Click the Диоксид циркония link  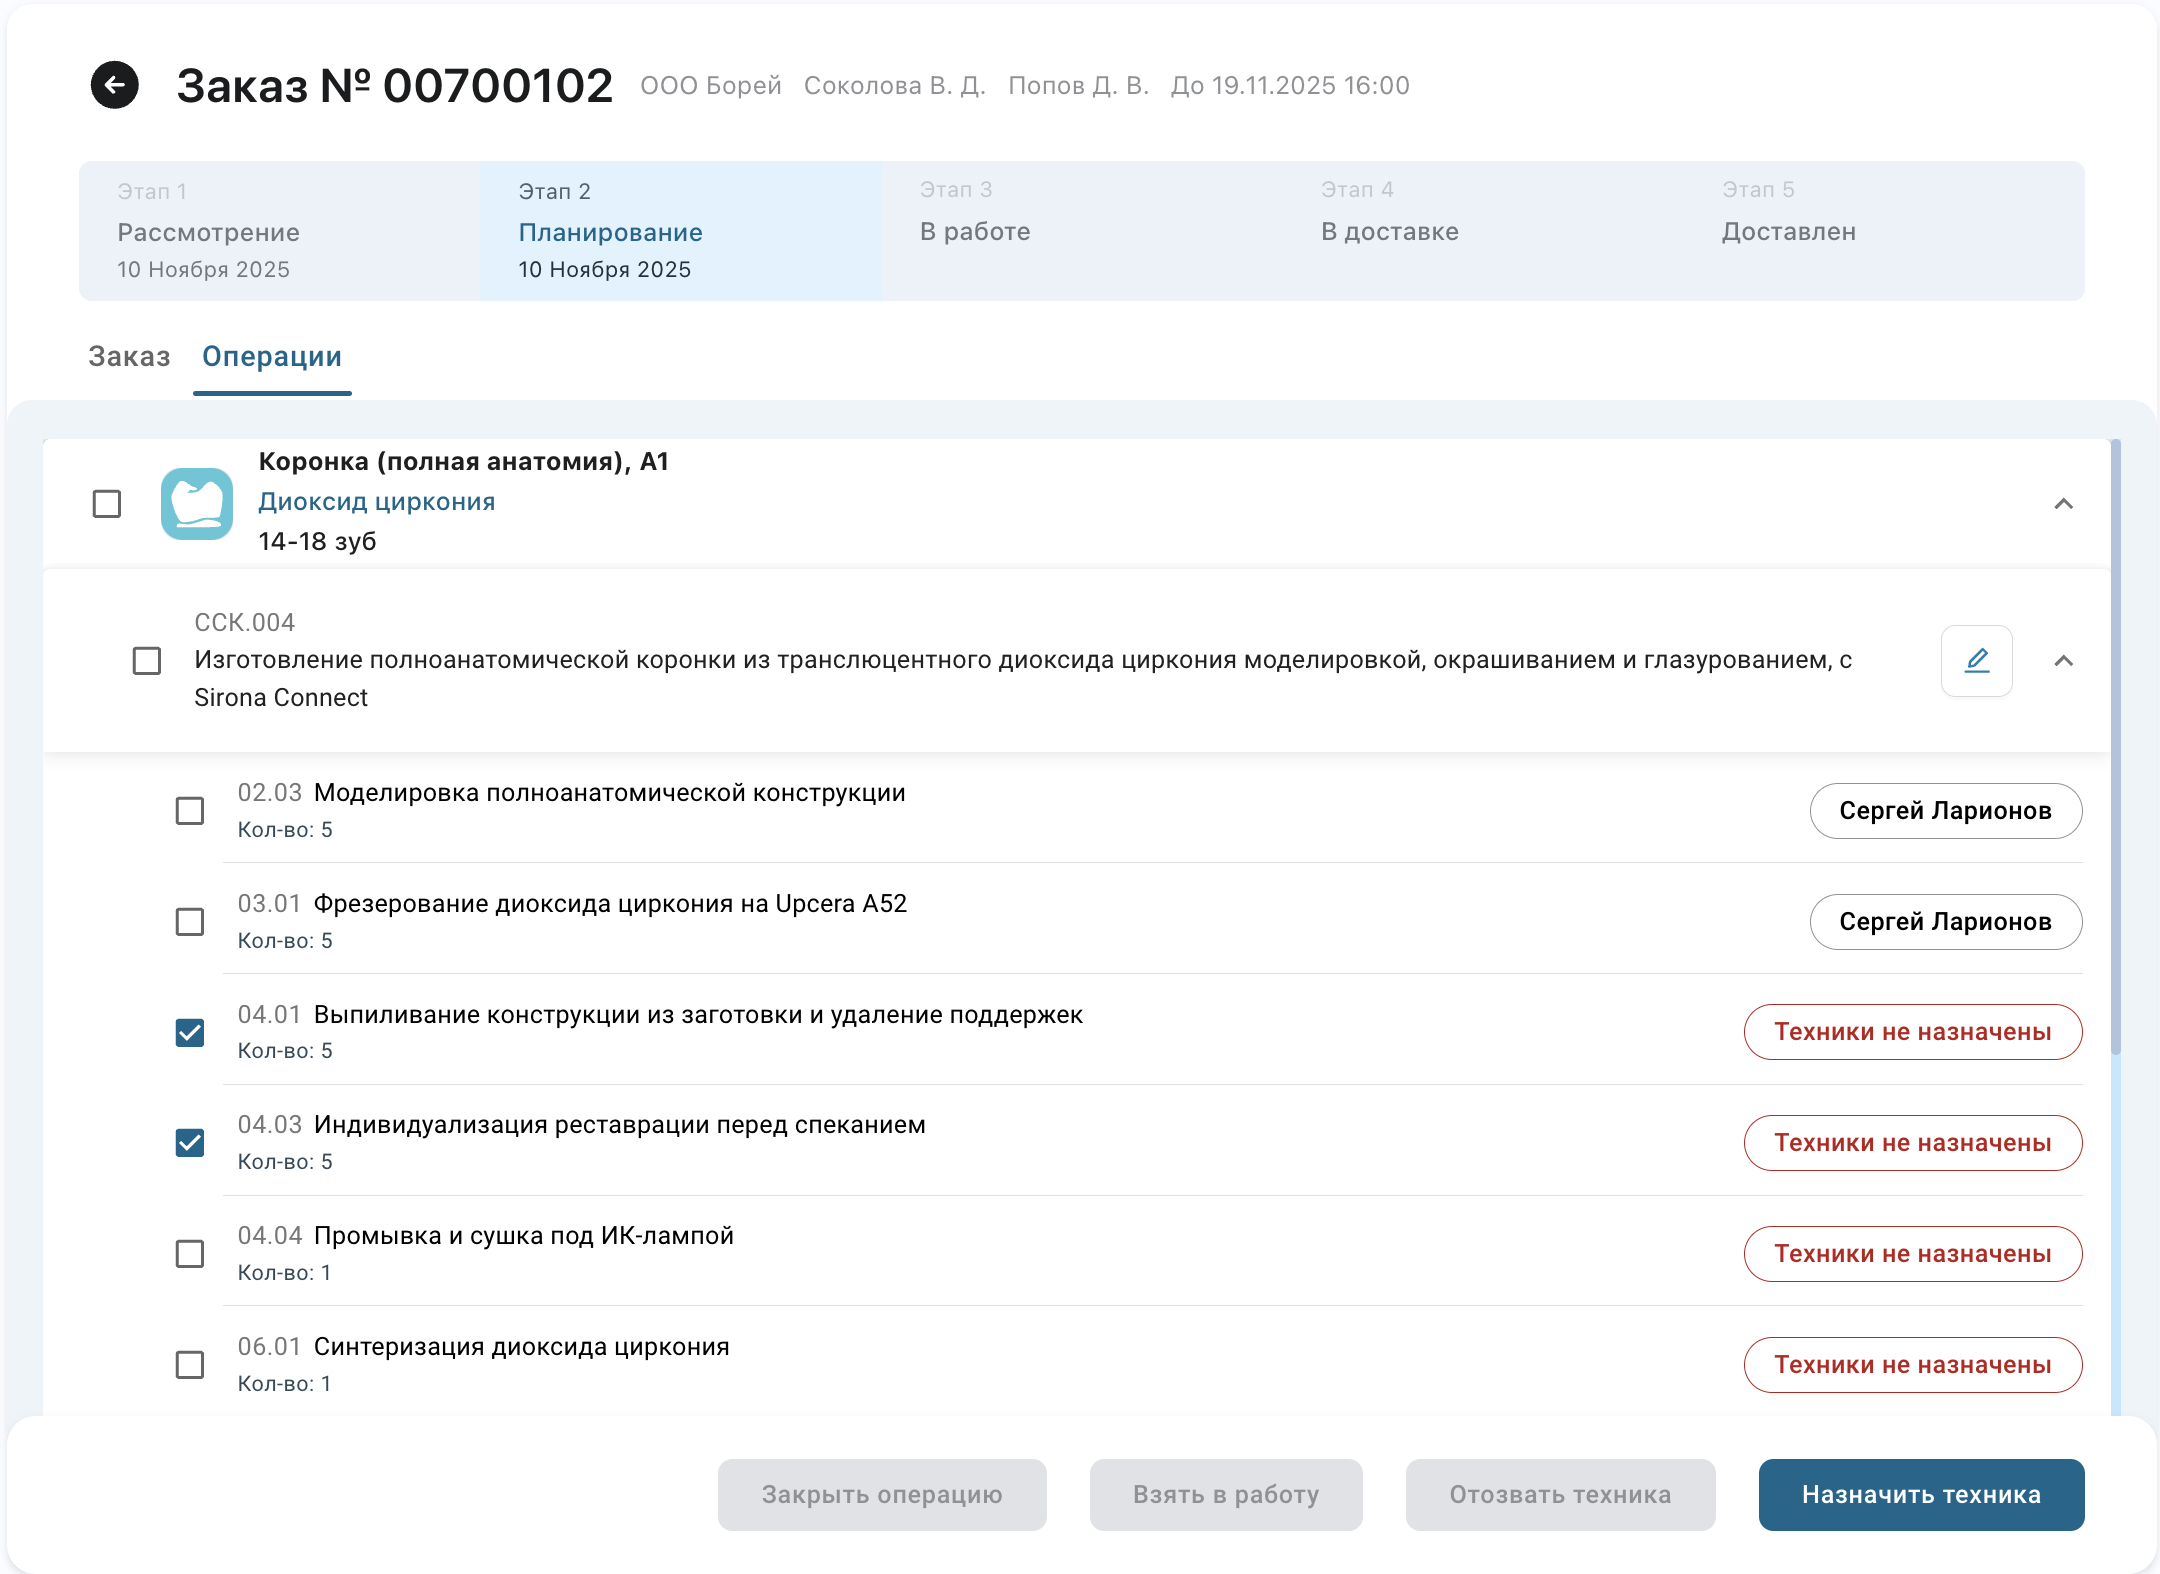tap(377, 502)
